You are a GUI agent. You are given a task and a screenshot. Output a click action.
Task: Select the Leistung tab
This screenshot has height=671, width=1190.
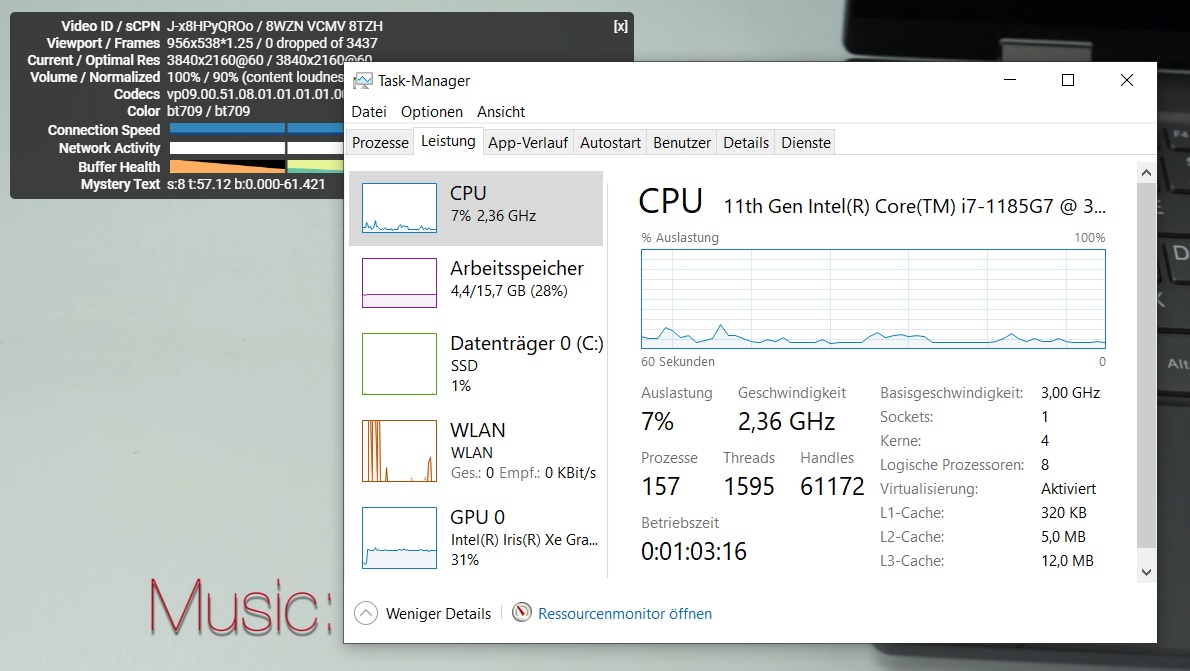pos(449,141)
